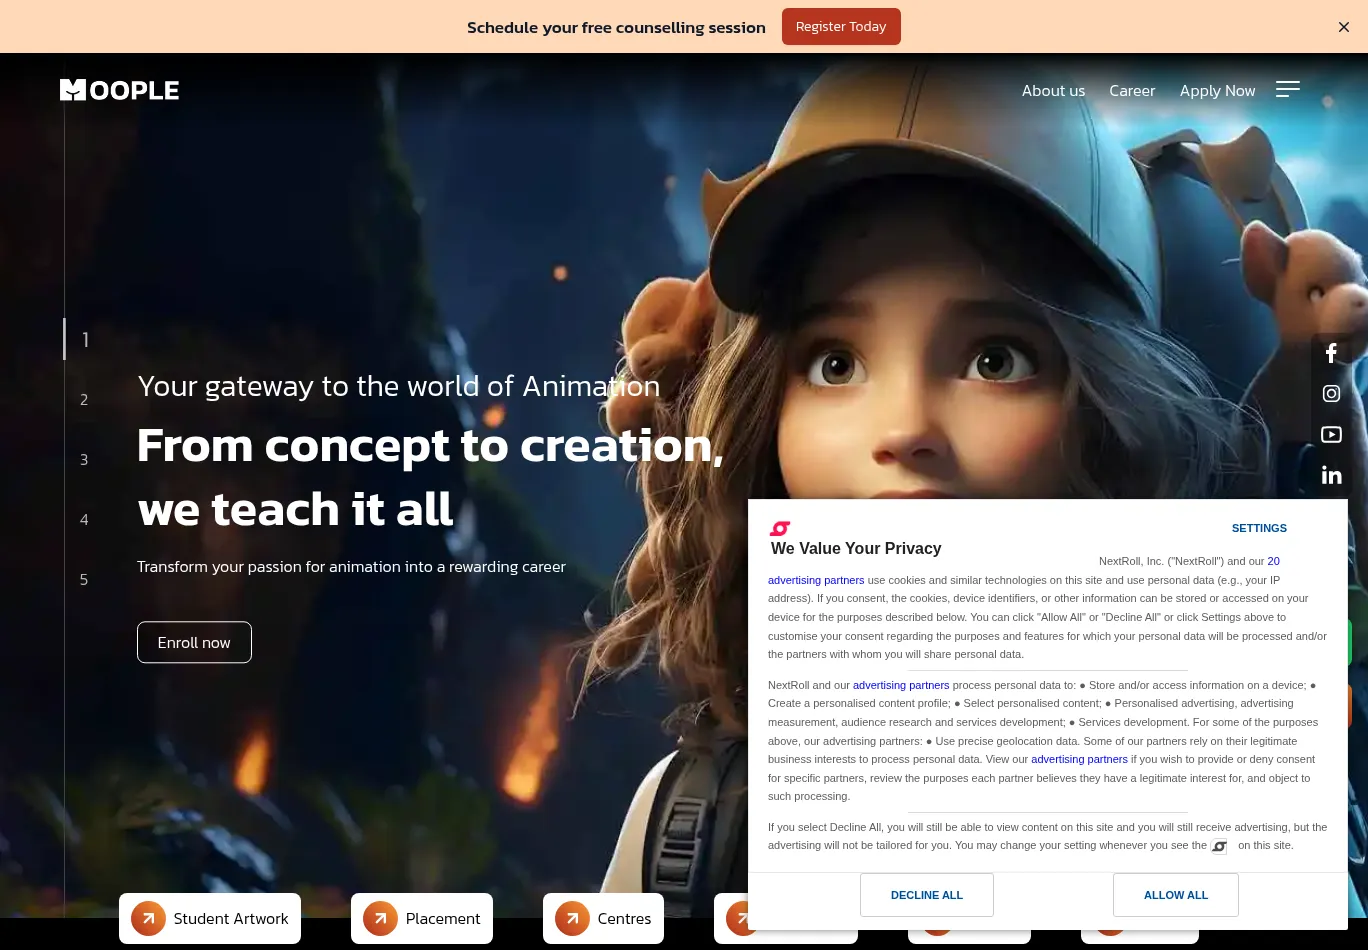Image resolution: width=1368 pixels, height=950 pixels.
Task: Jump to slide 2 of the hero slider
Action: pos(84,400)
